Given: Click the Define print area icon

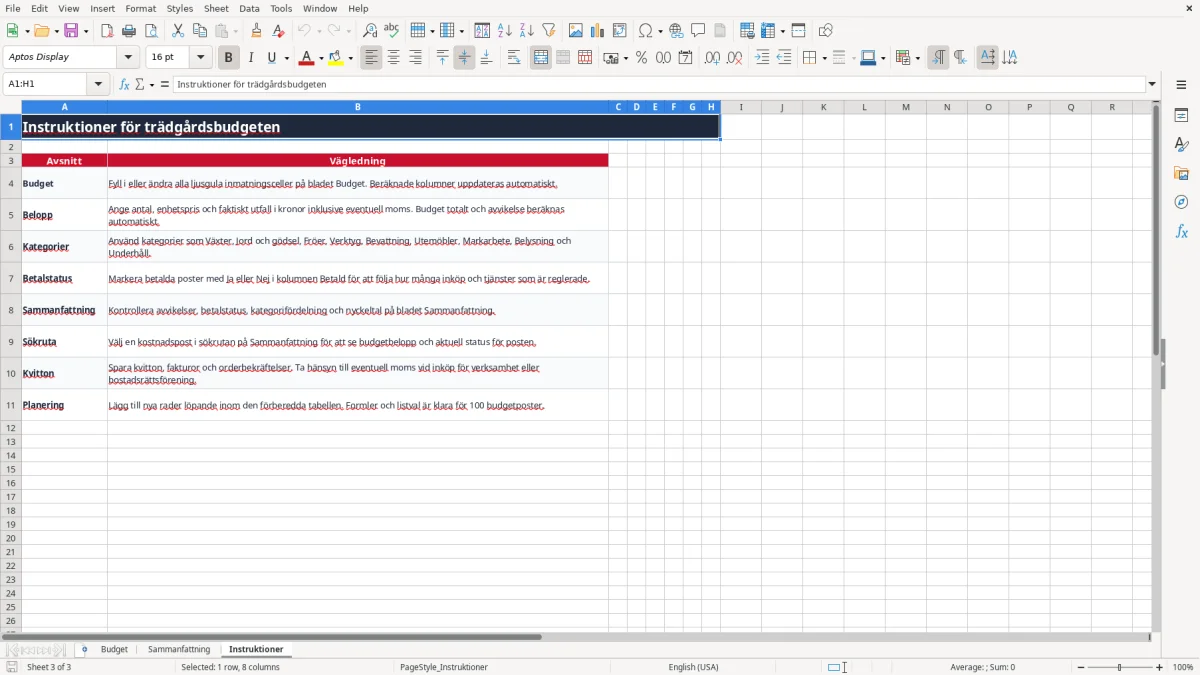Looking at the screenshot, I should pos(747,31).
